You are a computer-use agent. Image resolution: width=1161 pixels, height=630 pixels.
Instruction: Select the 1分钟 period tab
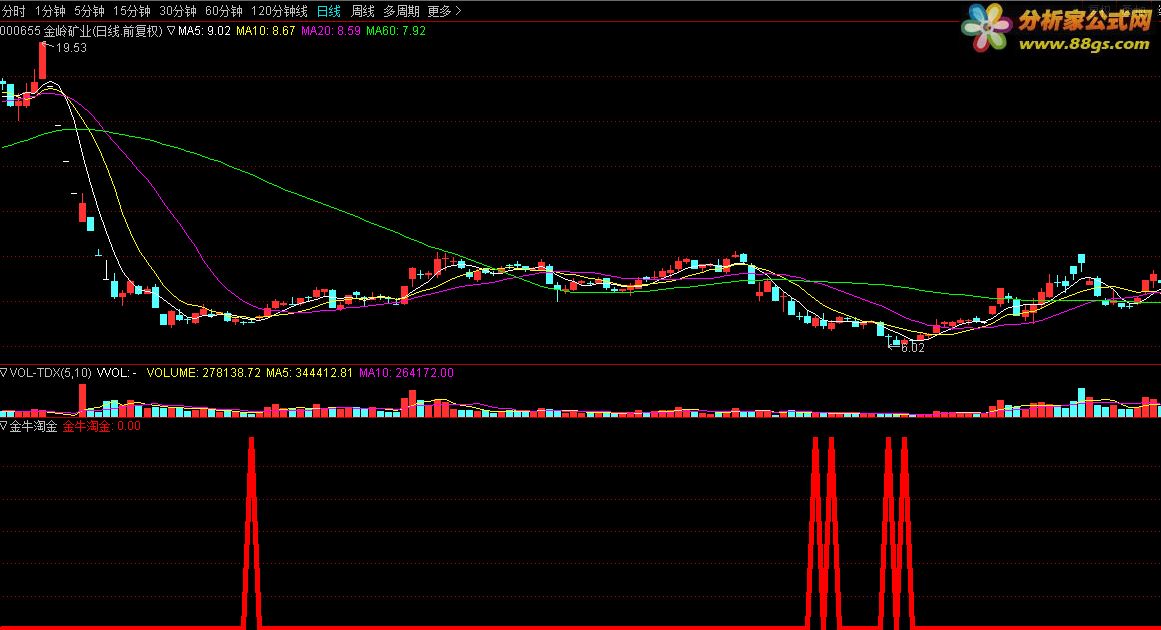pos(50,11)
